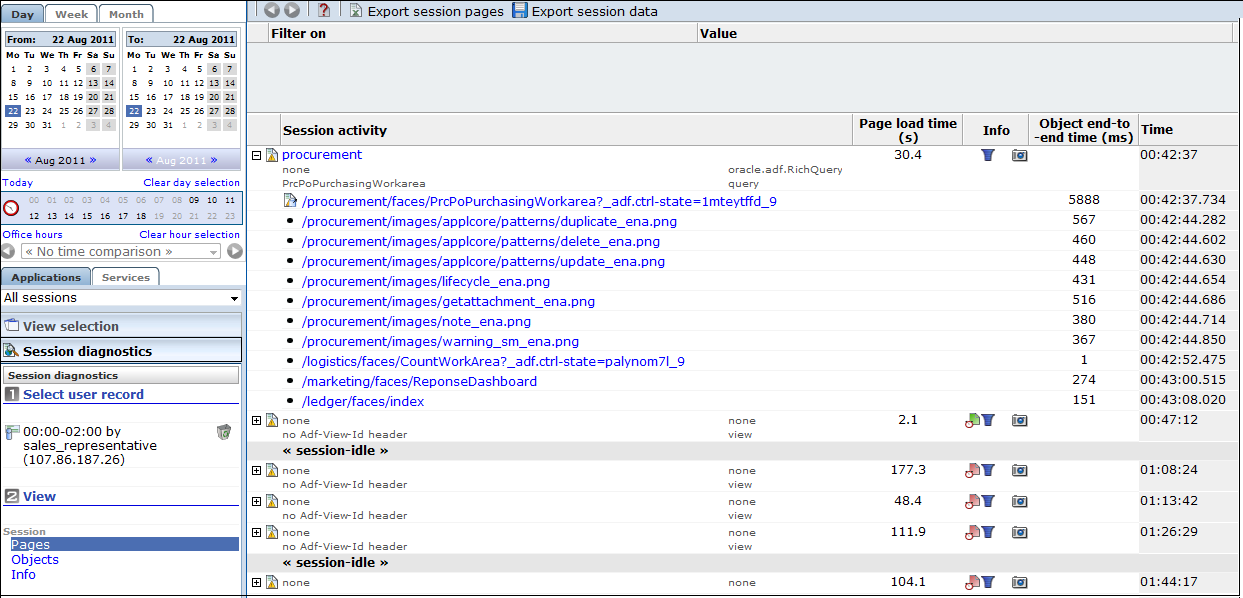This screenshot has width=1243, height=598.
Task: Open the red question mark help icon
Action: pos(324,10)
